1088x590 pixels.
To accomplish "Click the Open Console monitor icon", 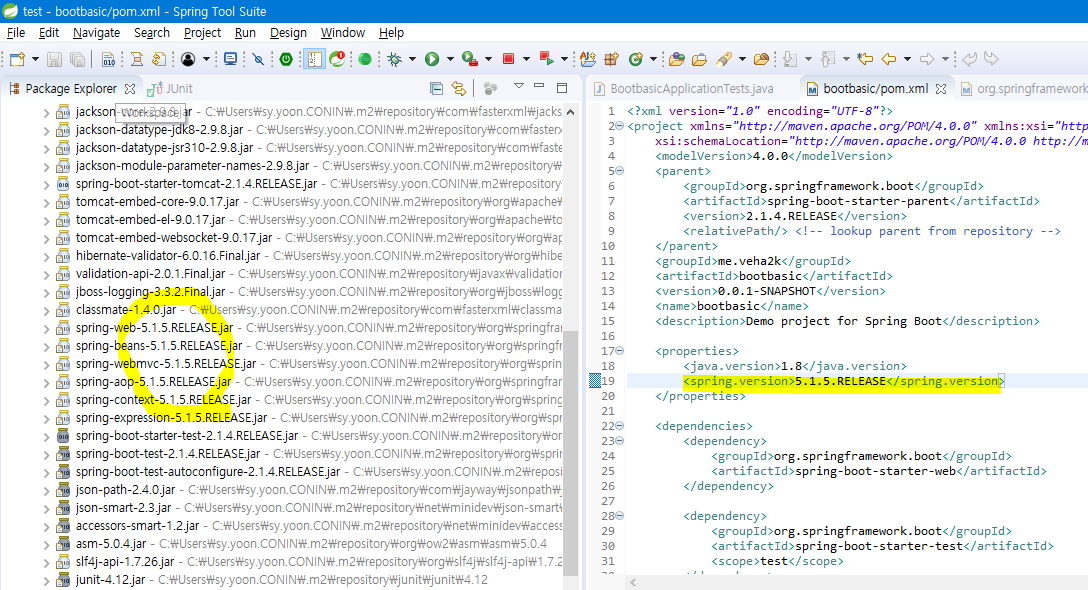I will pyautogui.click(x=230, y=59).
